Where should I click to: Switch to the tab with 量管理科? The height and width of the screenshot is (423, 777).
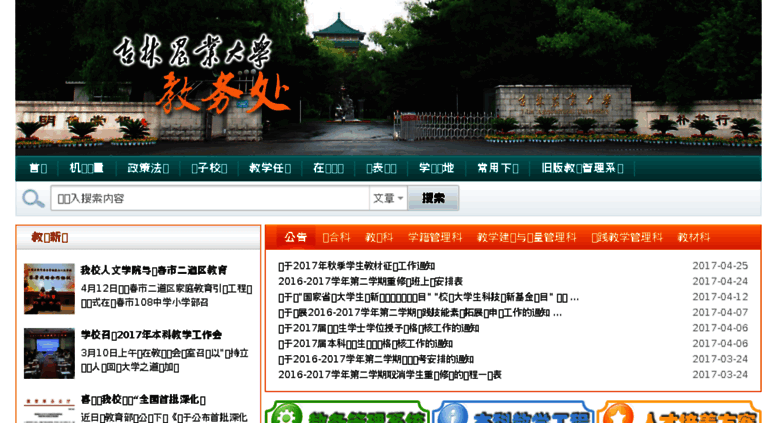(526, 237)
